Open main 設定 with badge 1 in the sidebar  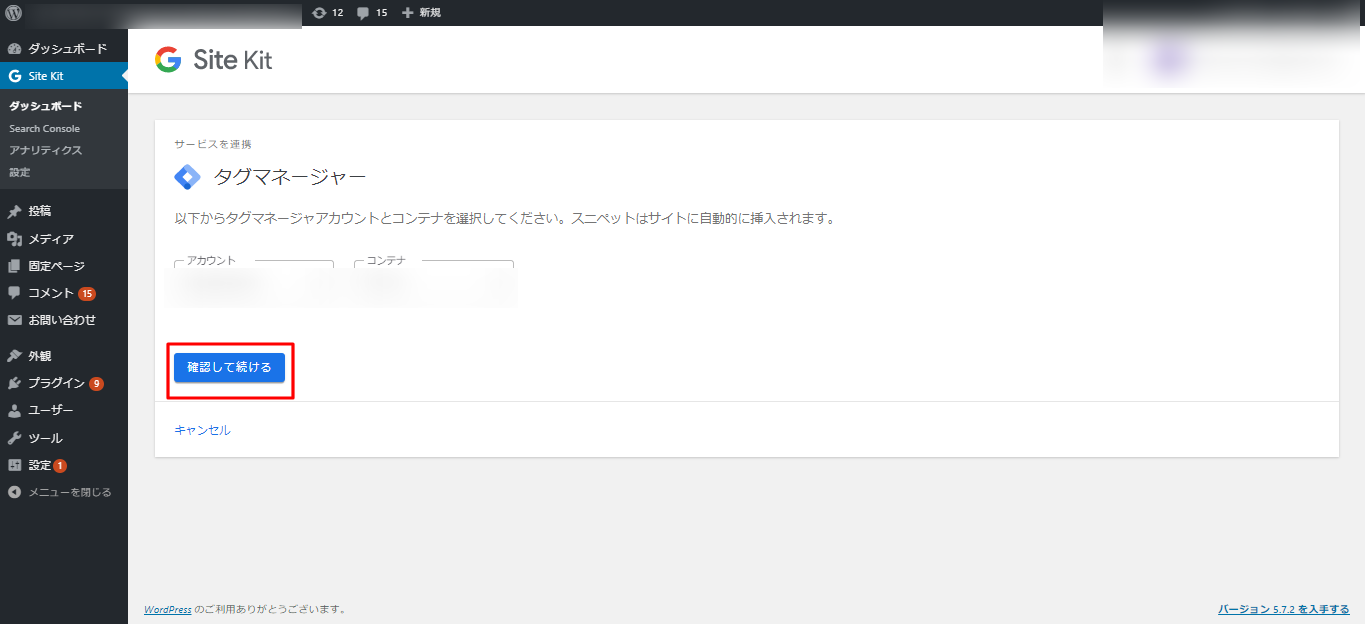click(x=64, y=465)
